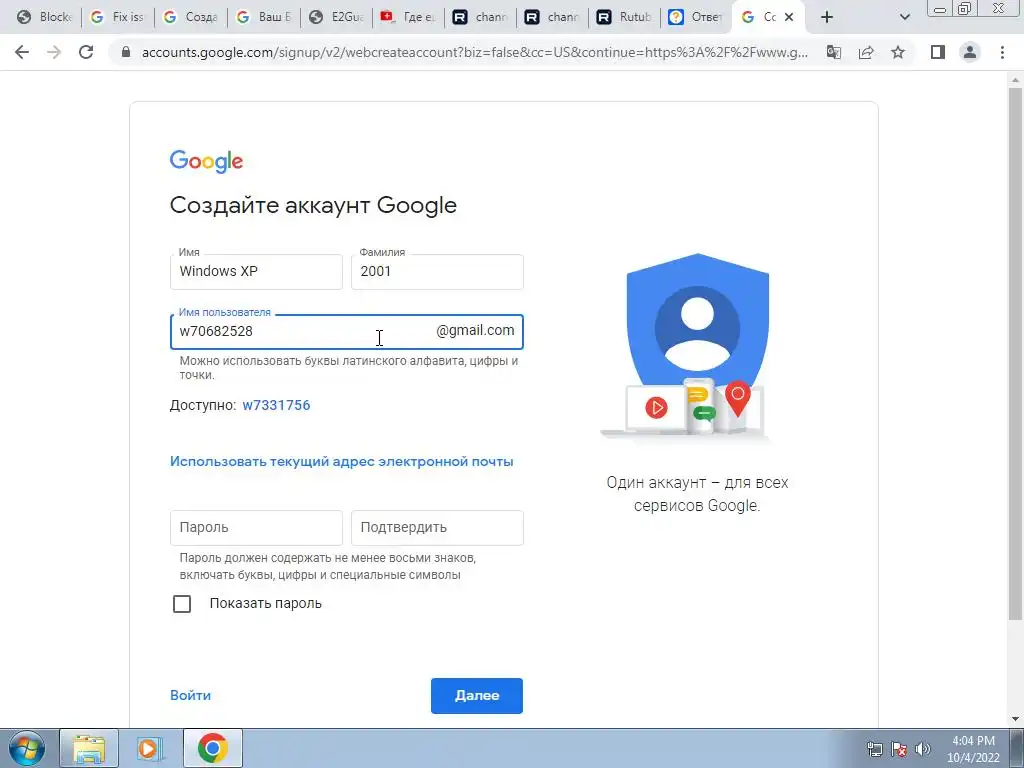Switch to the Rutub tab
1024x768 pixels.
point(624,17)
